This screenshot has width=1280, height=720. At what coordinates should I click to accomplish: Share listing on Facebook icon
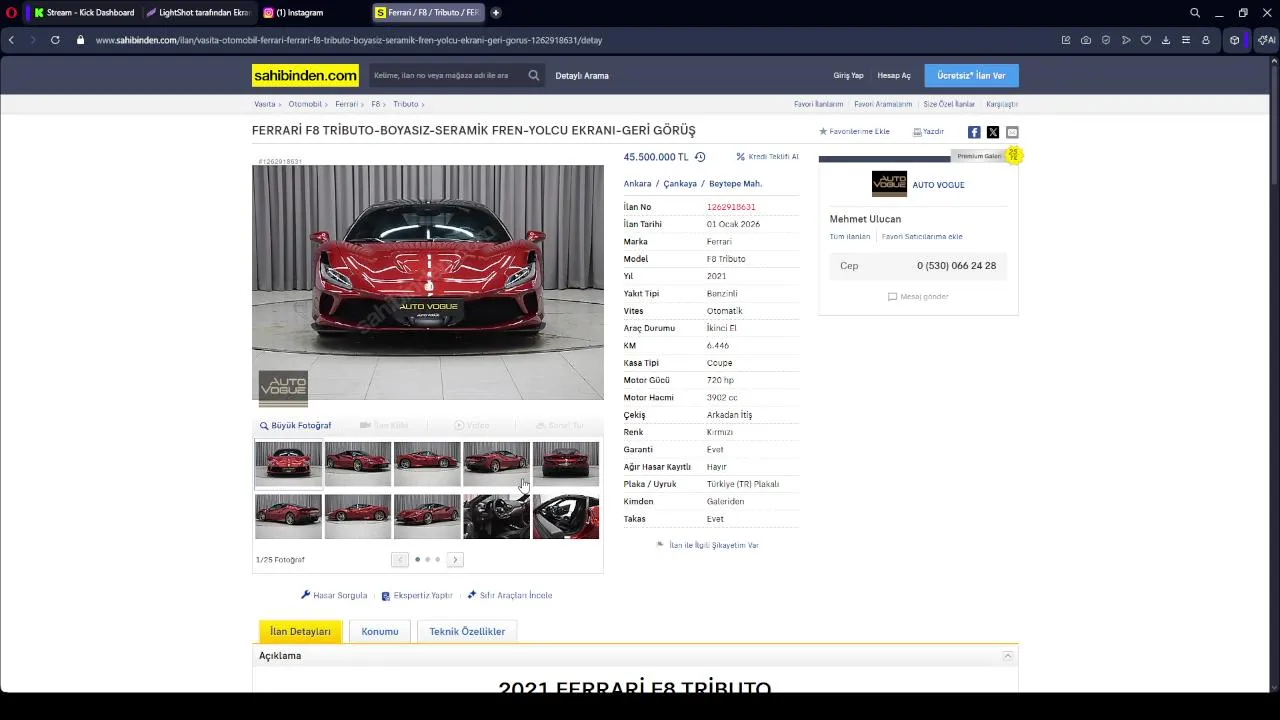tap(974, 132)
